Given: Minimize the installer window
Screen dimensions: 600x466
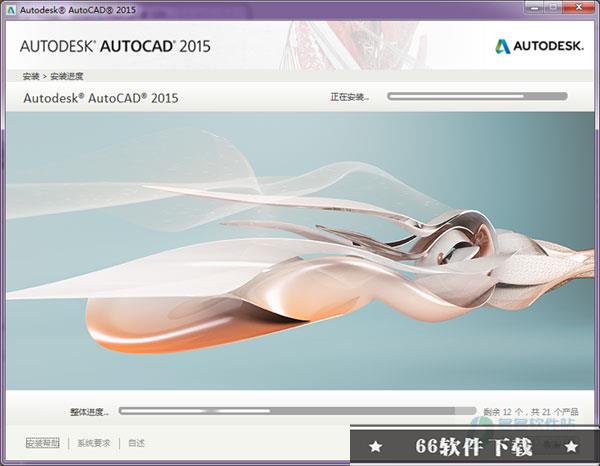Looking at the screenshot, I should coord(534,7).
